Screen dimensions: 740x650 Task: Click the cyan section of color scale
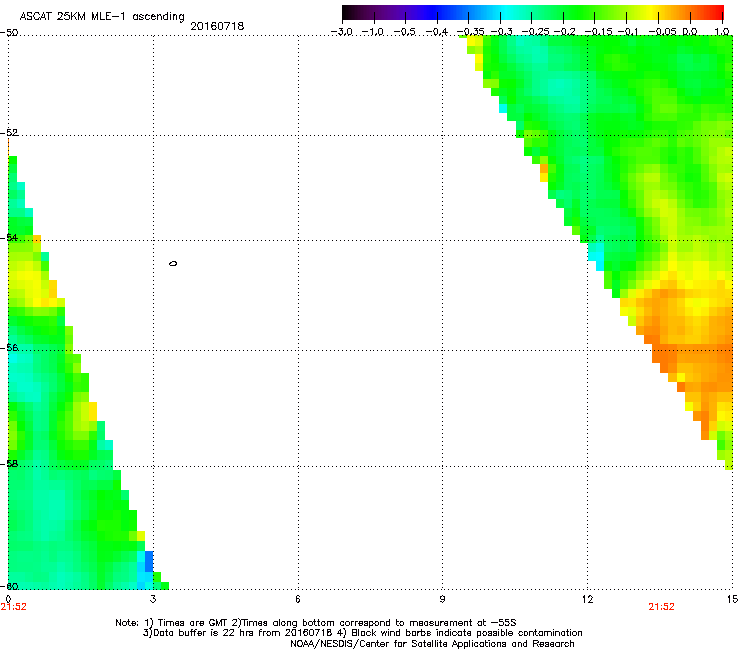click(505, 13)
